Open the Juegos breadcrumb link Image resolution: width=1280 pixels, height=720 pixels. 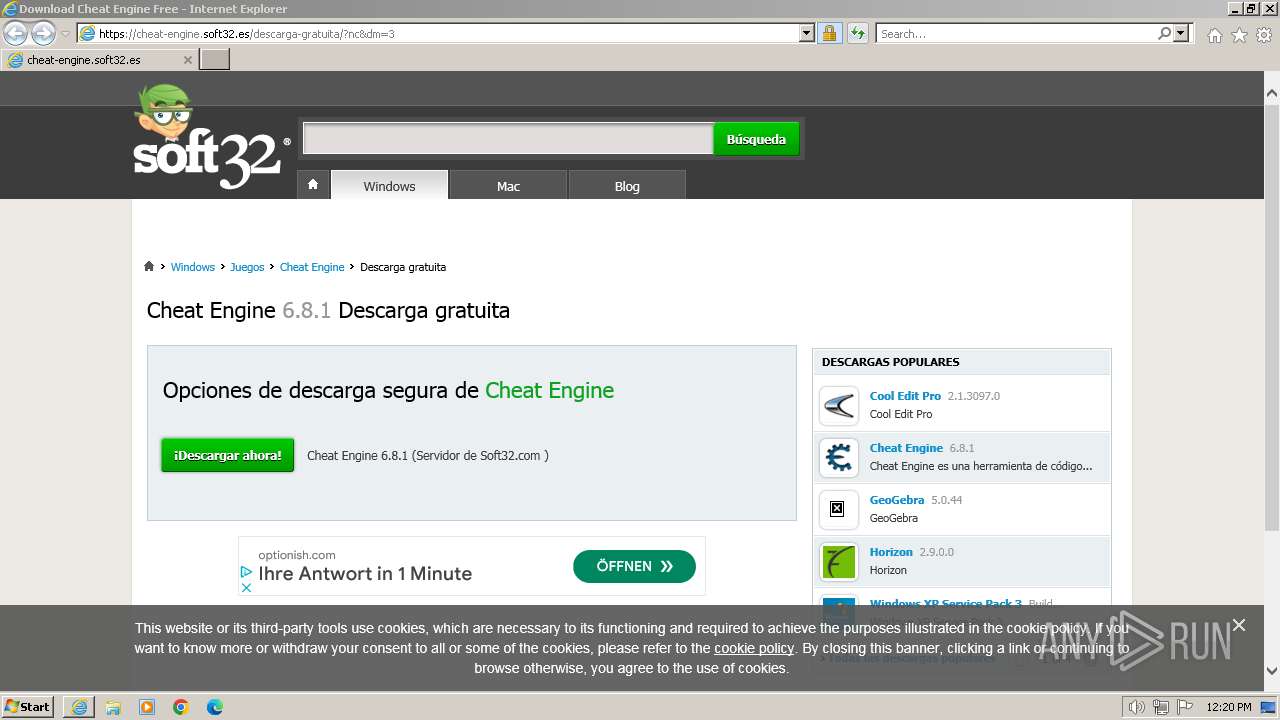[x=247, y=267]
